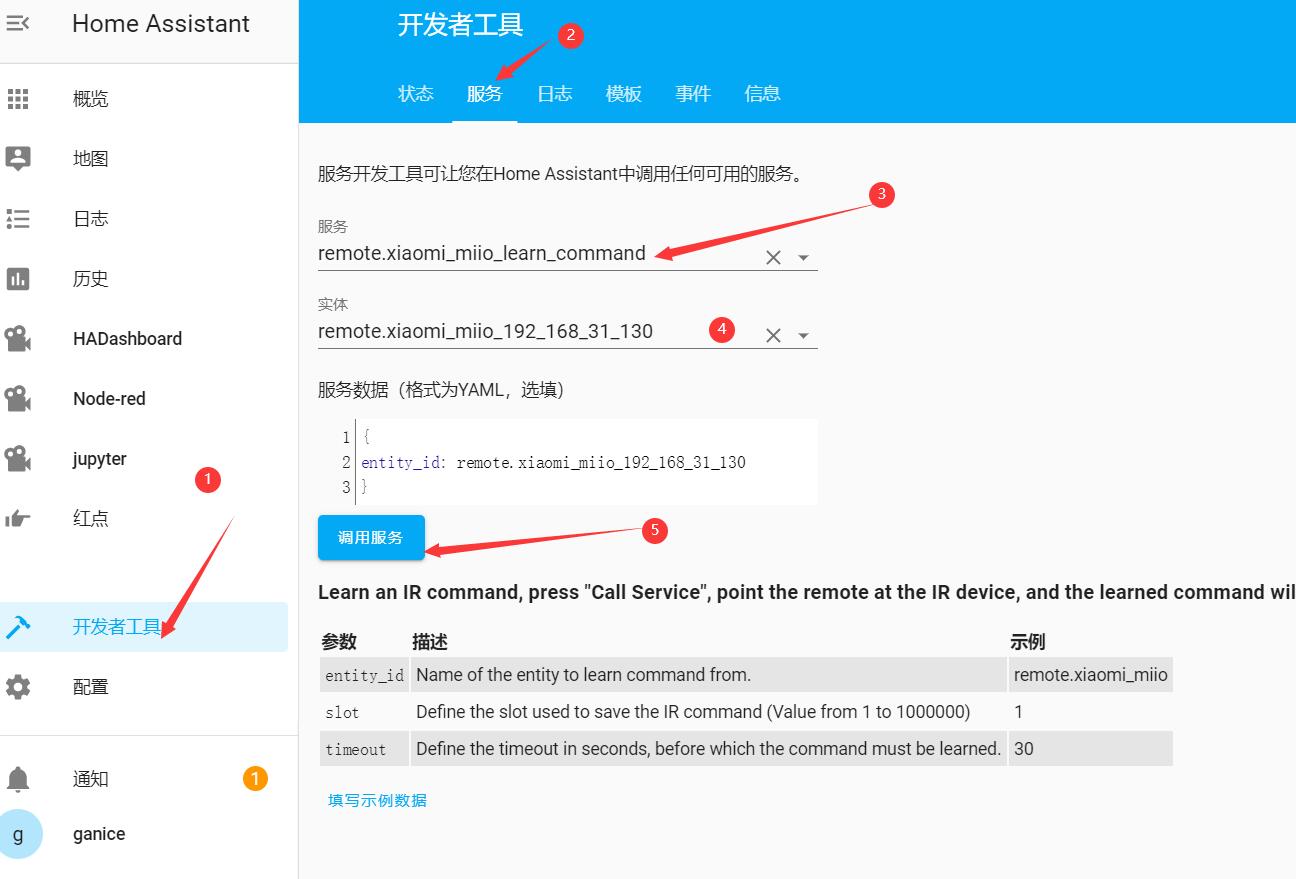
Task: Open the 服务 service dropdown arrow
Action: [x=803, y=256]
